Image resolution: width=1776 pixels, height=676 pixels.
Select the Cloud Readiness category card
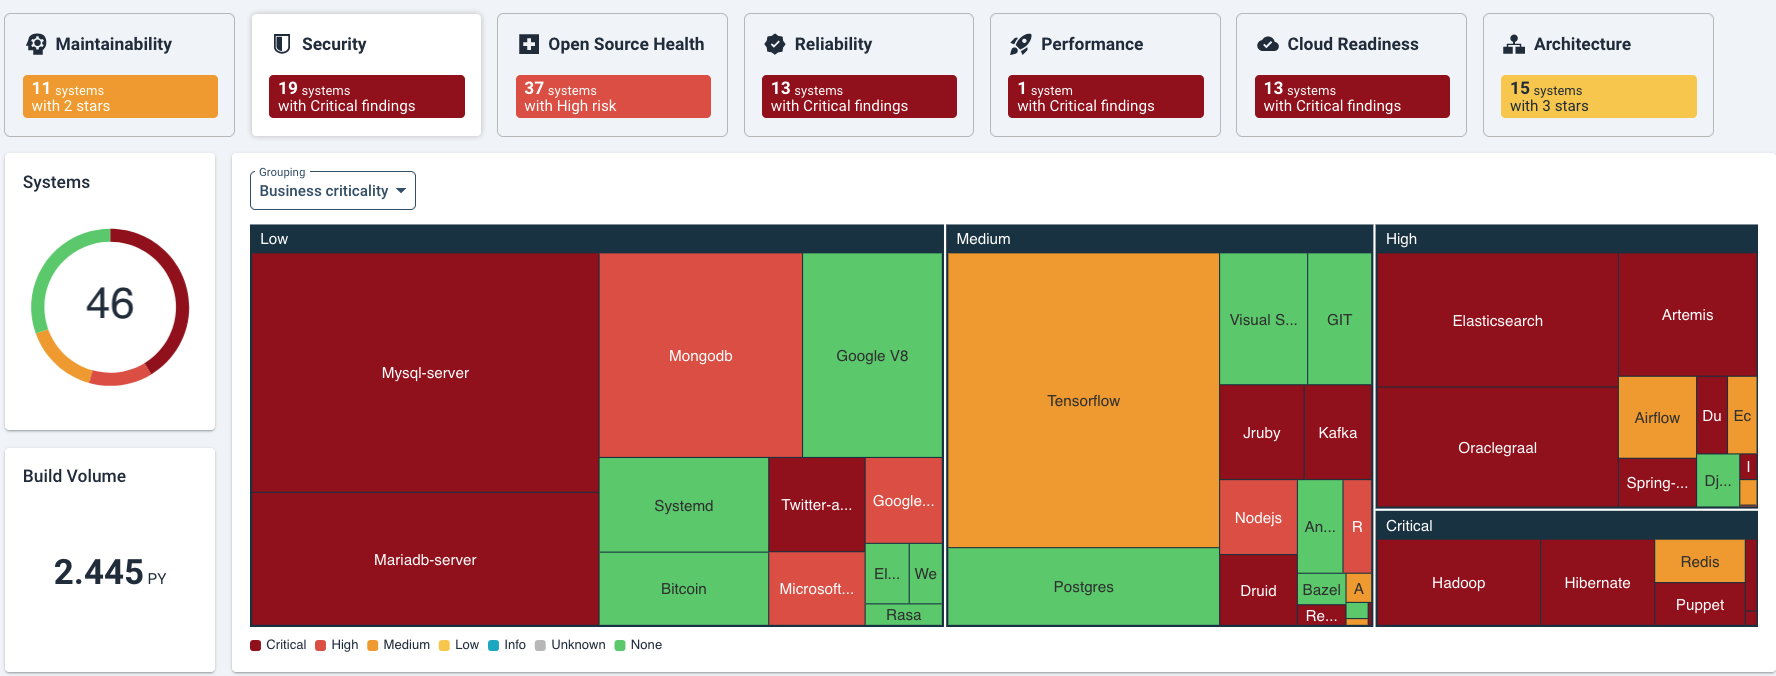tap(1351, 75)
